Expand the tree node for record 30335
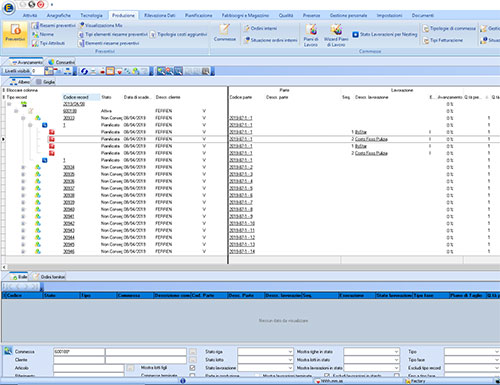500x385 pixels. 23,174
